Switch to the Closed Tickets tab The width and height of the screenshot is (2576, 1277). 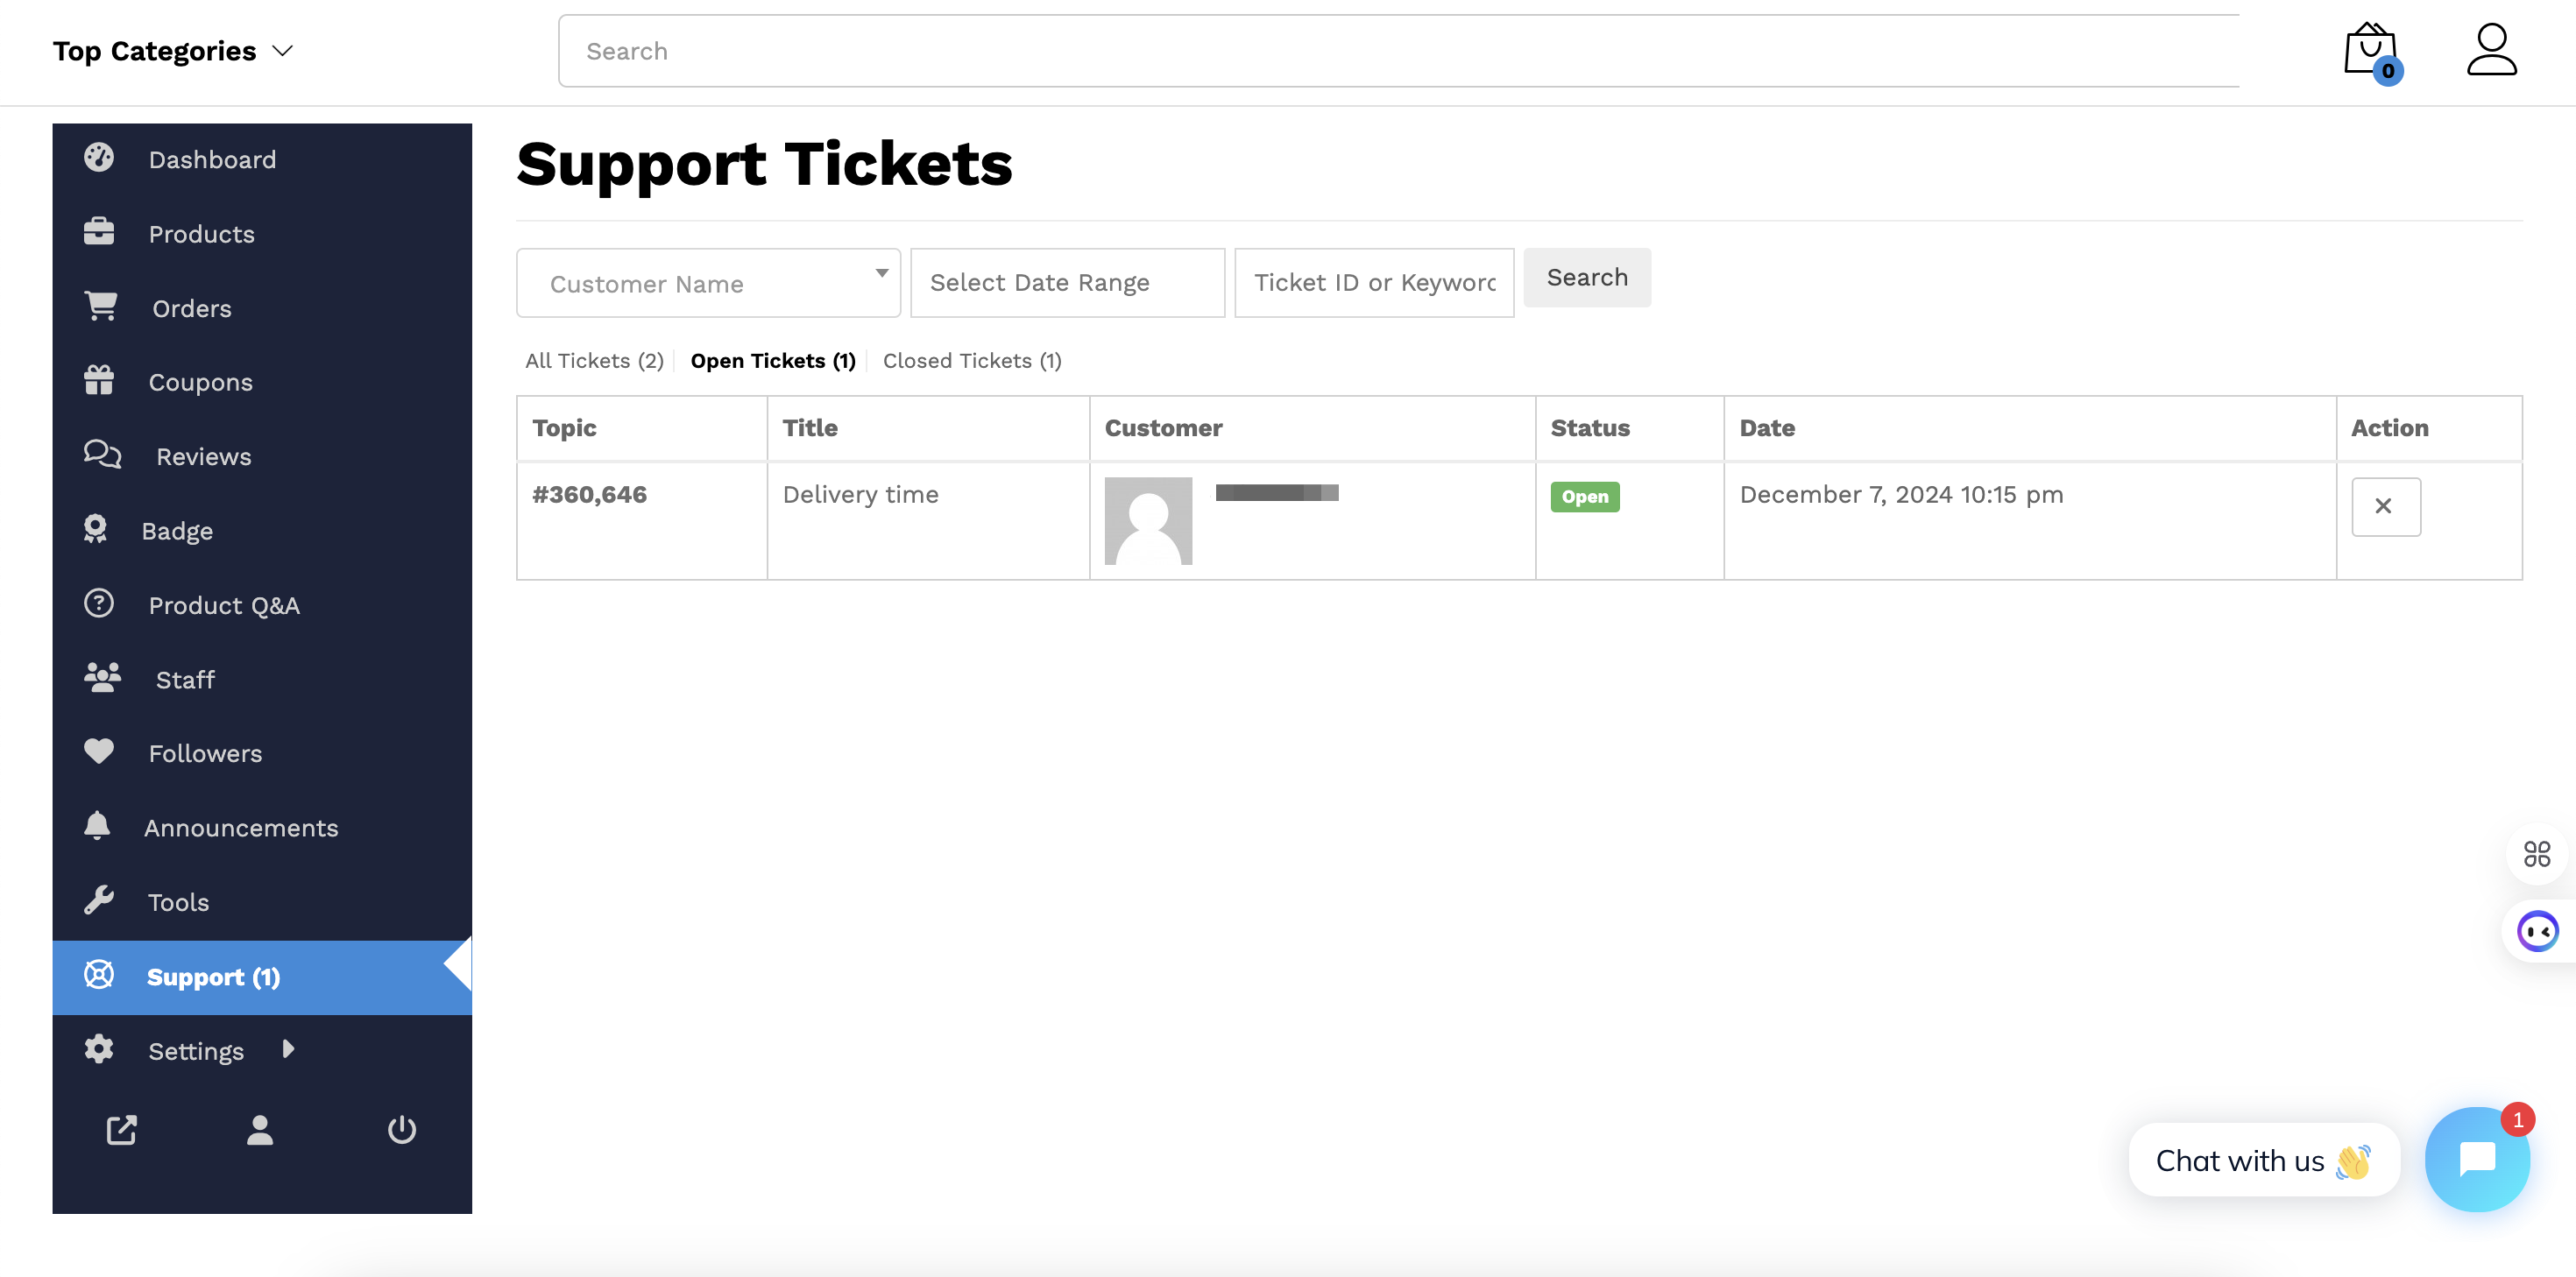pos(971,361)
